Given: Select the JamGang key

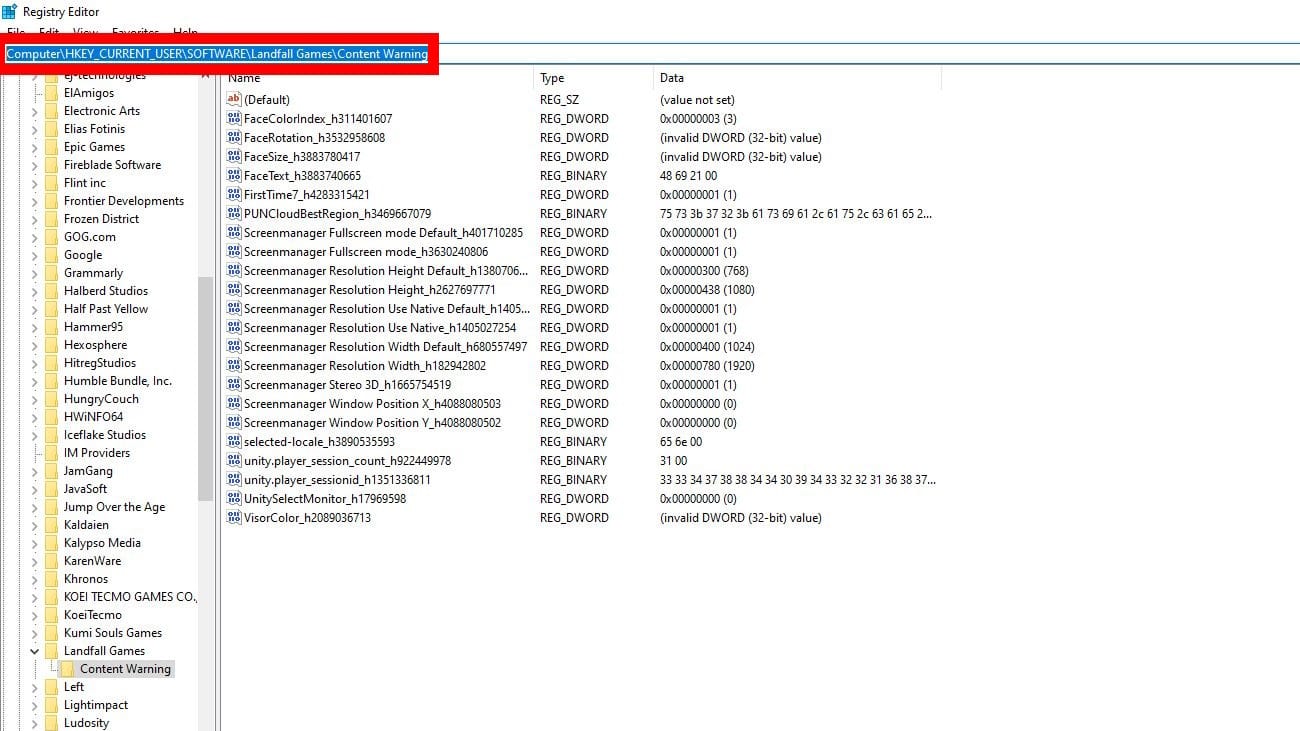Looking at the screenshot, I should [x=88, y=471].
